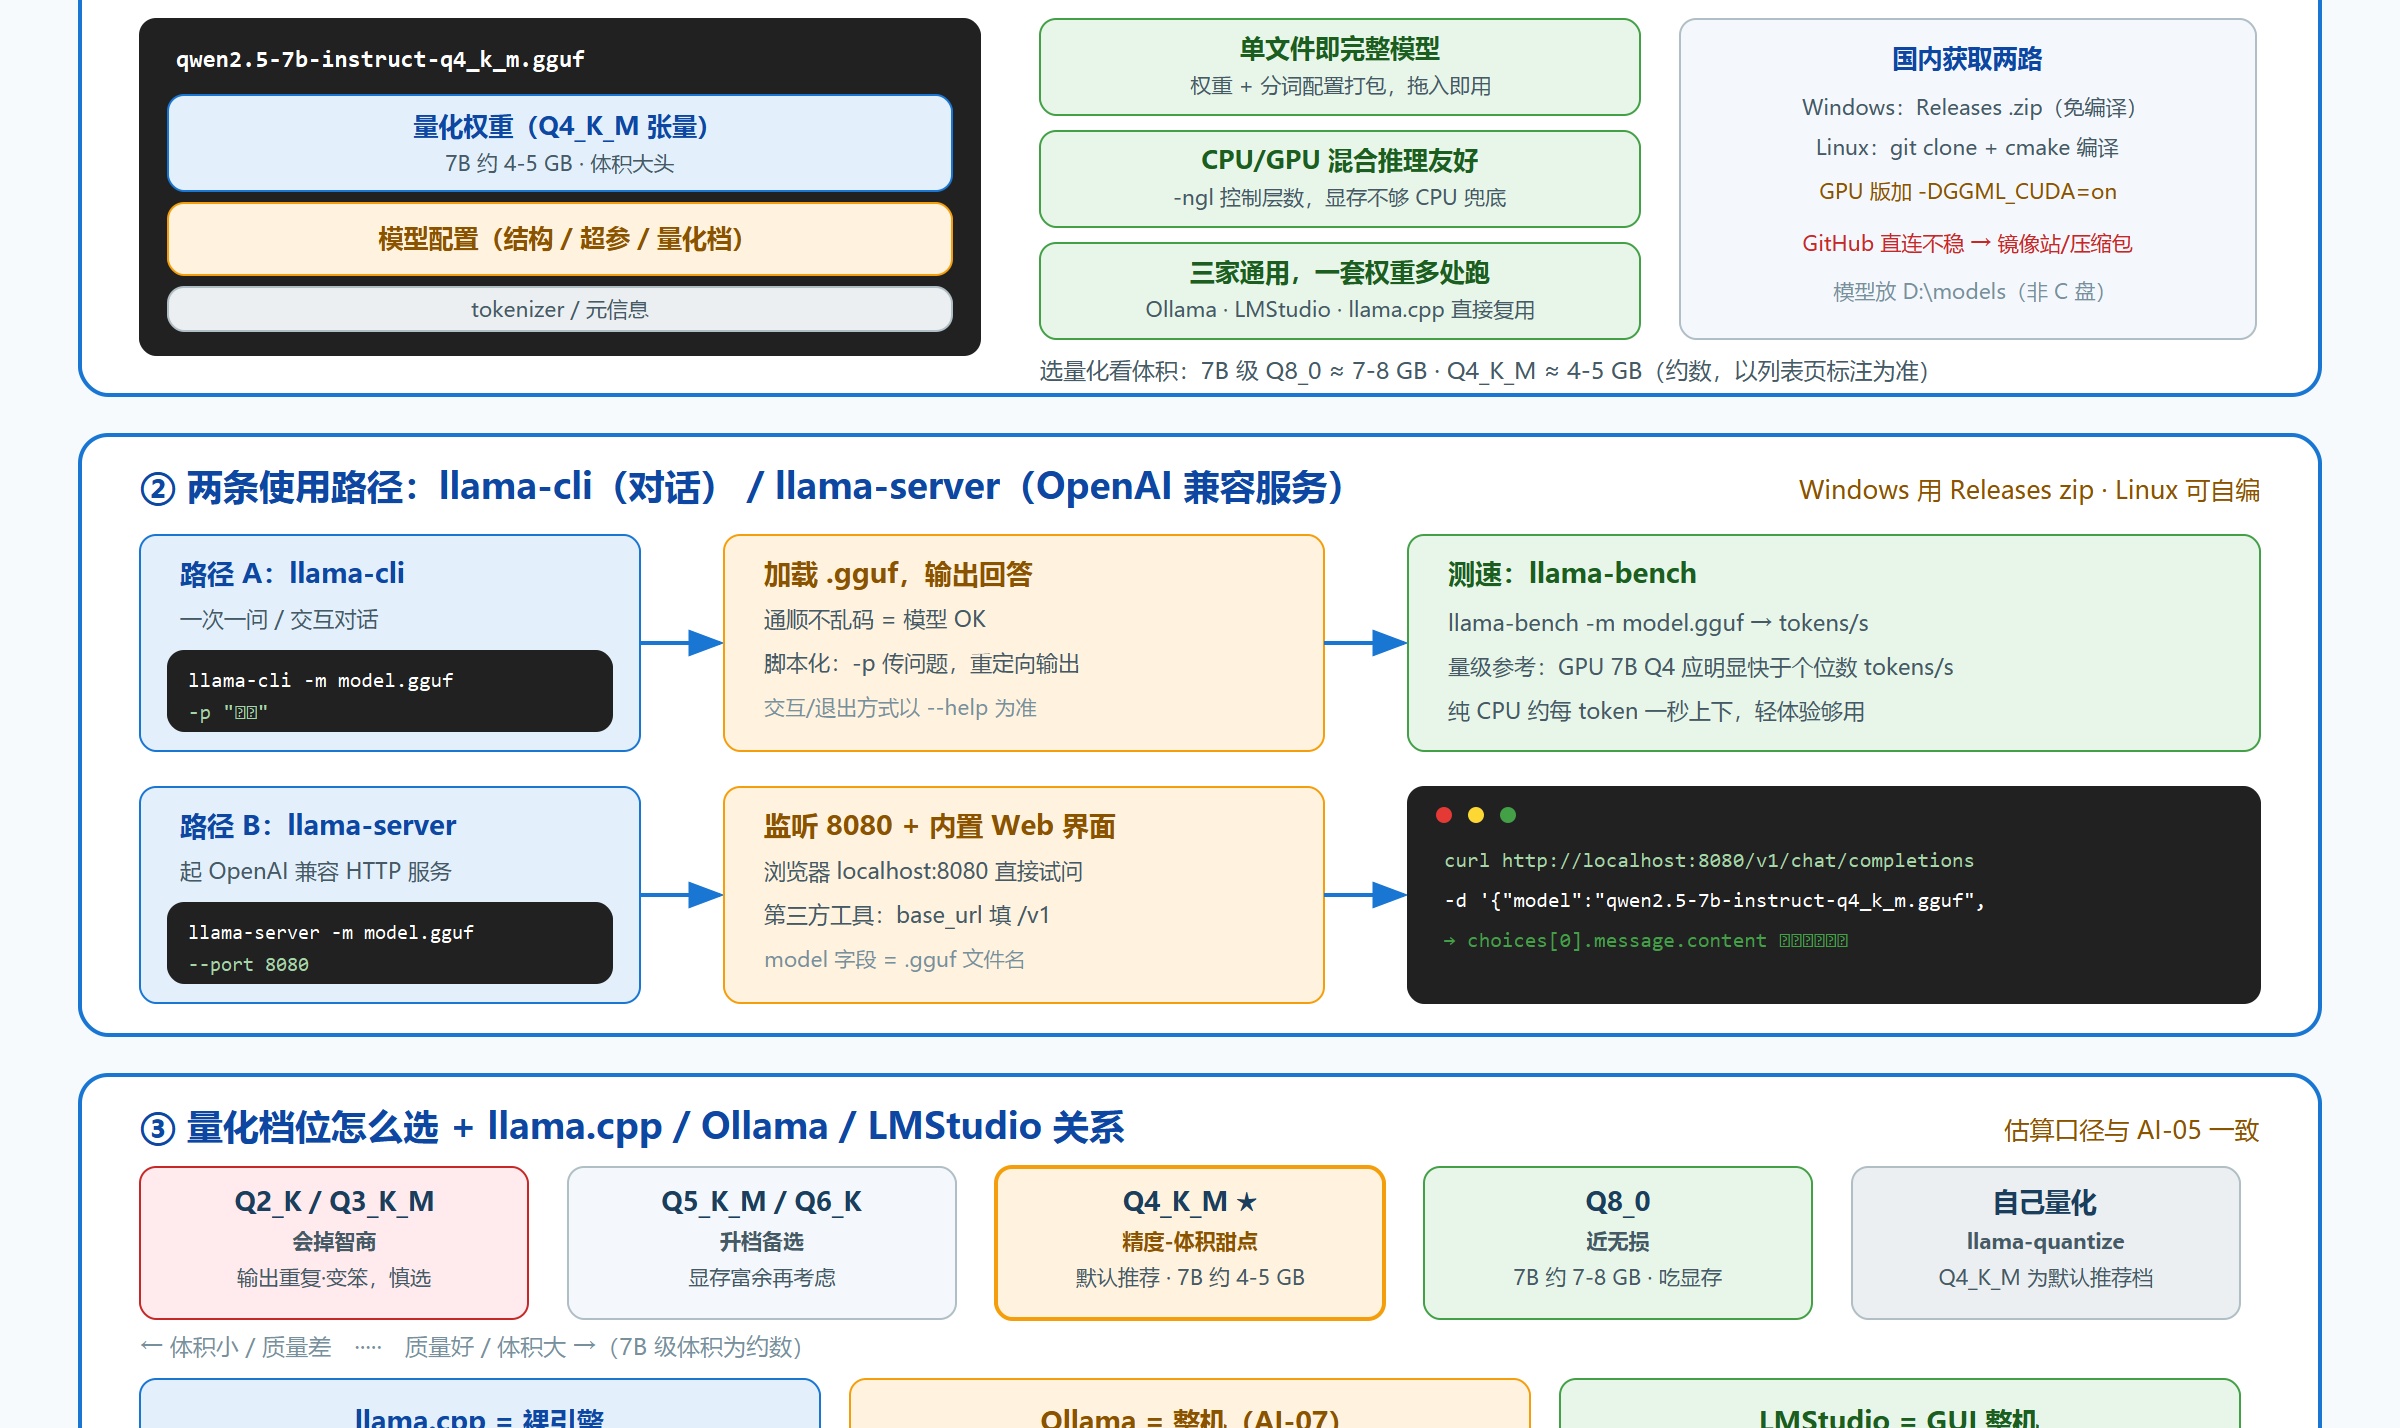
Task: Select the Q5_K_M / Q6_K card
Action: tap(762, 1243)
